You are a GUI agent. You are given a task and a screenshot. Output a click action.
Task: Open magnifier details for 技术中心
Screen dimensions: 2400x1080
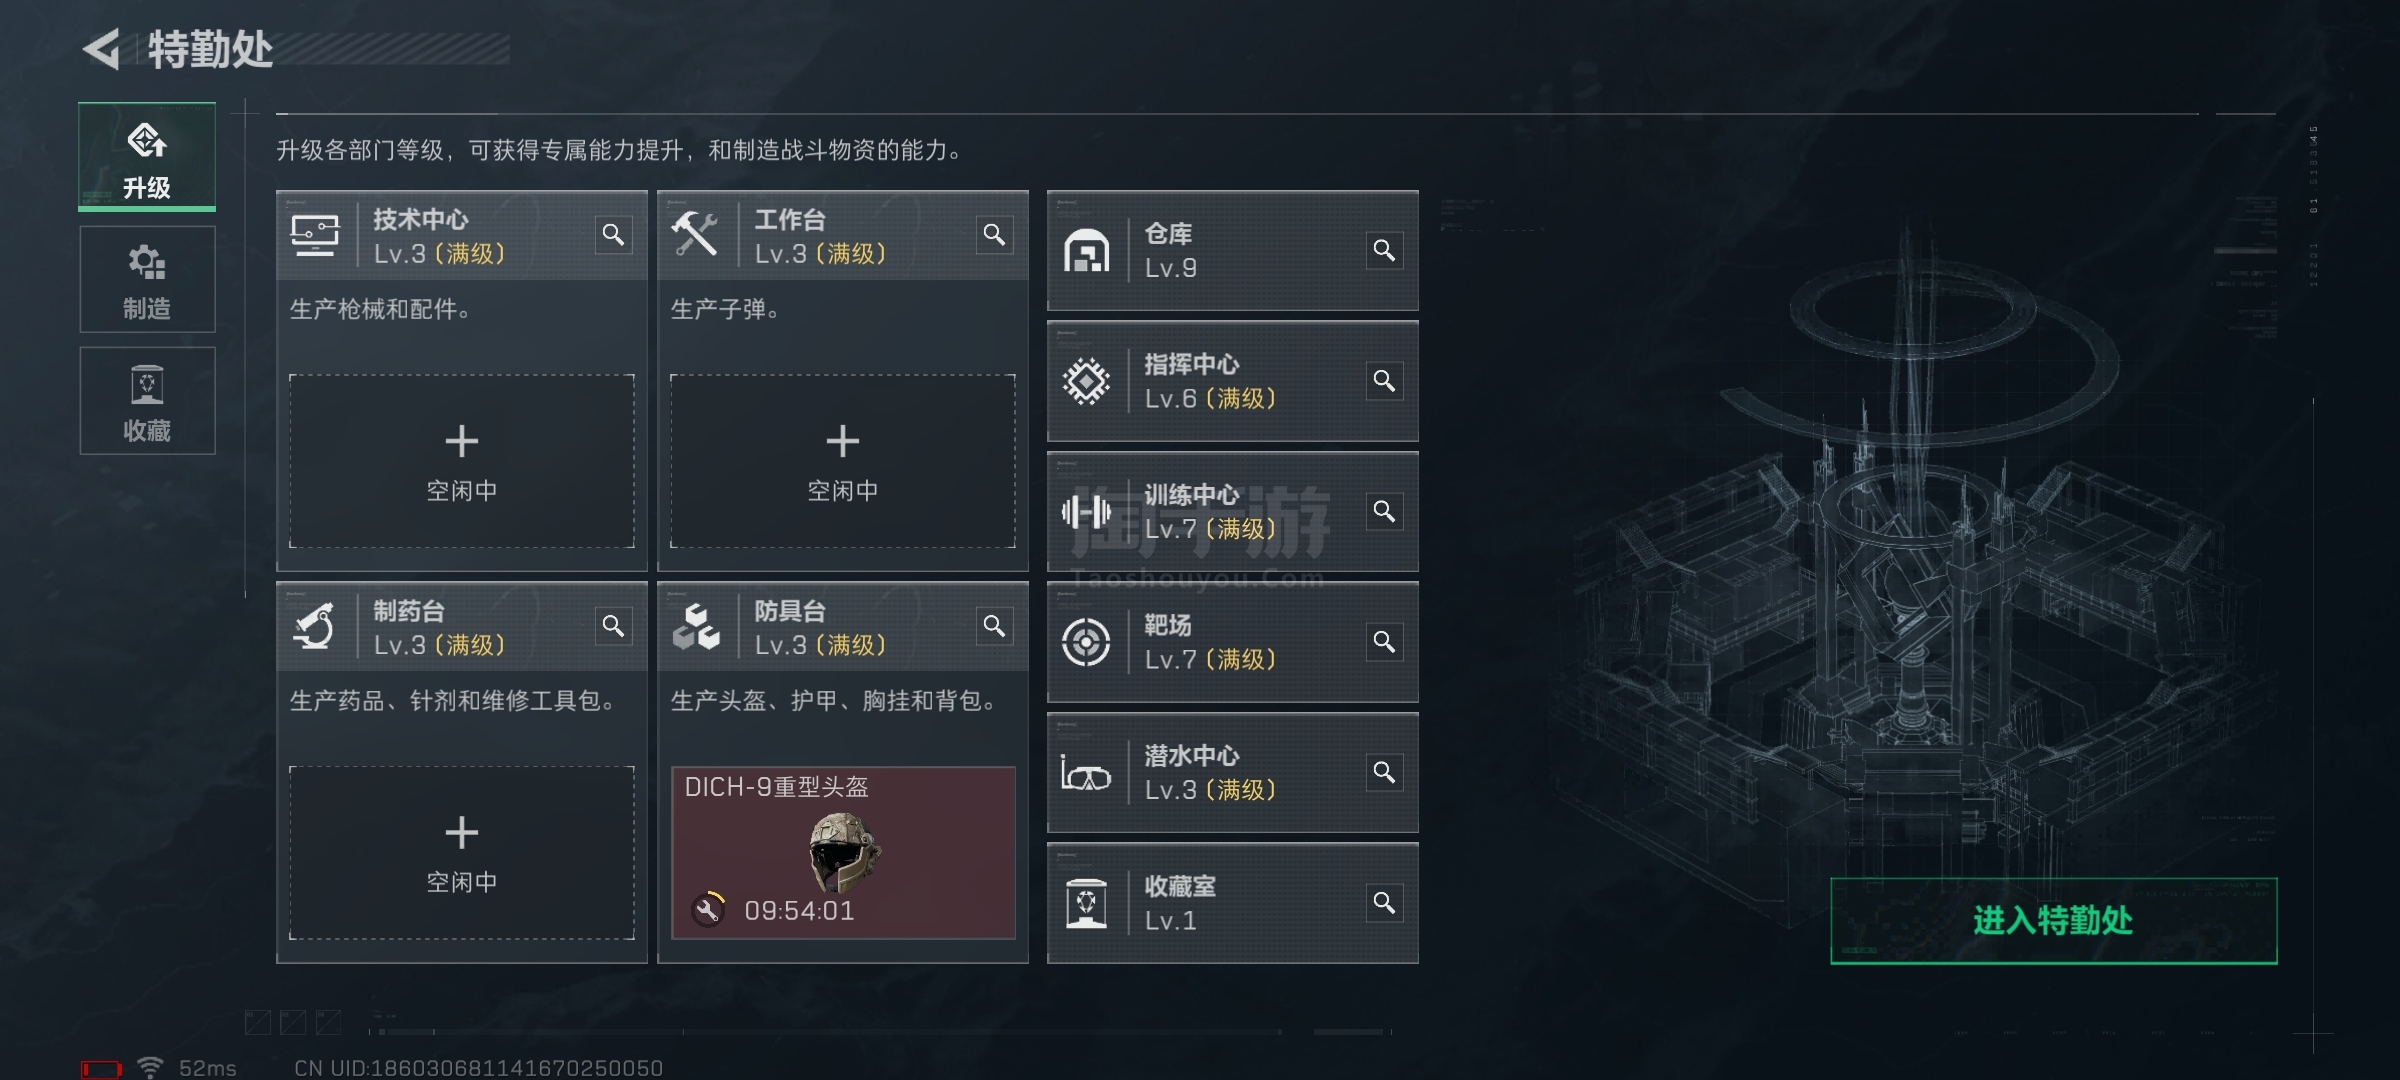point(613,235)
